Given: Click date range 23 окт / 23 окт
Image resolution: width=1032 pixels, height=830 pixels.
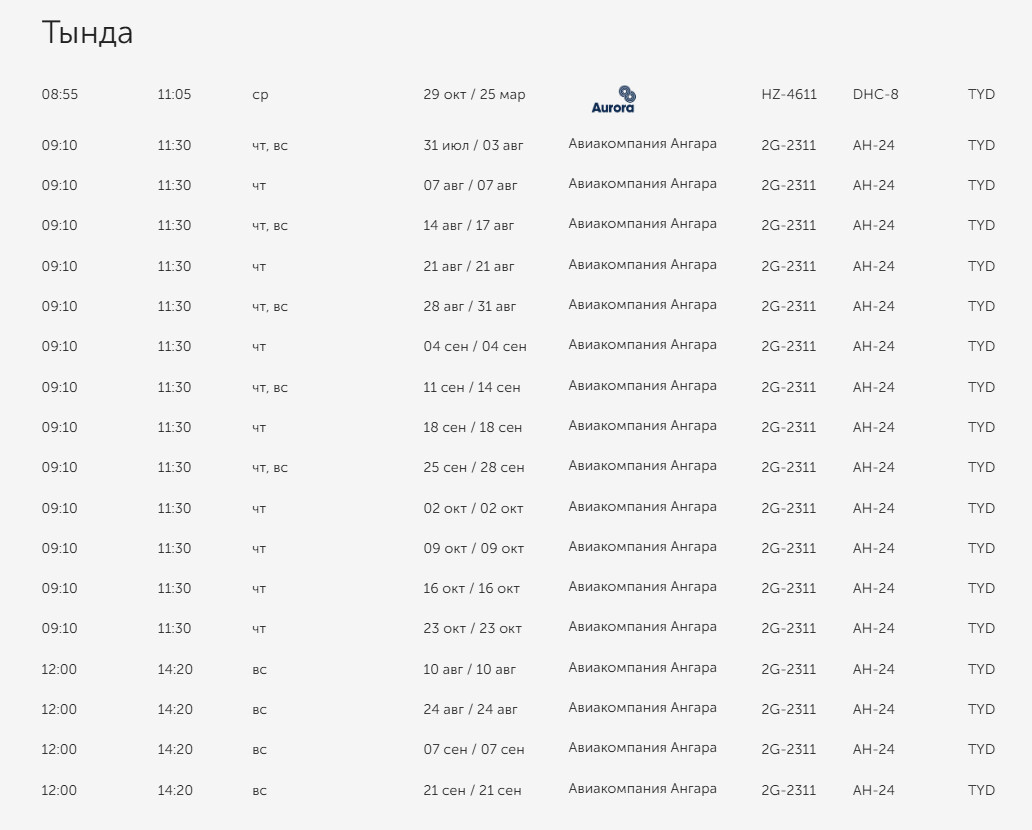Looking at the screenshot, I should (472, 629).
